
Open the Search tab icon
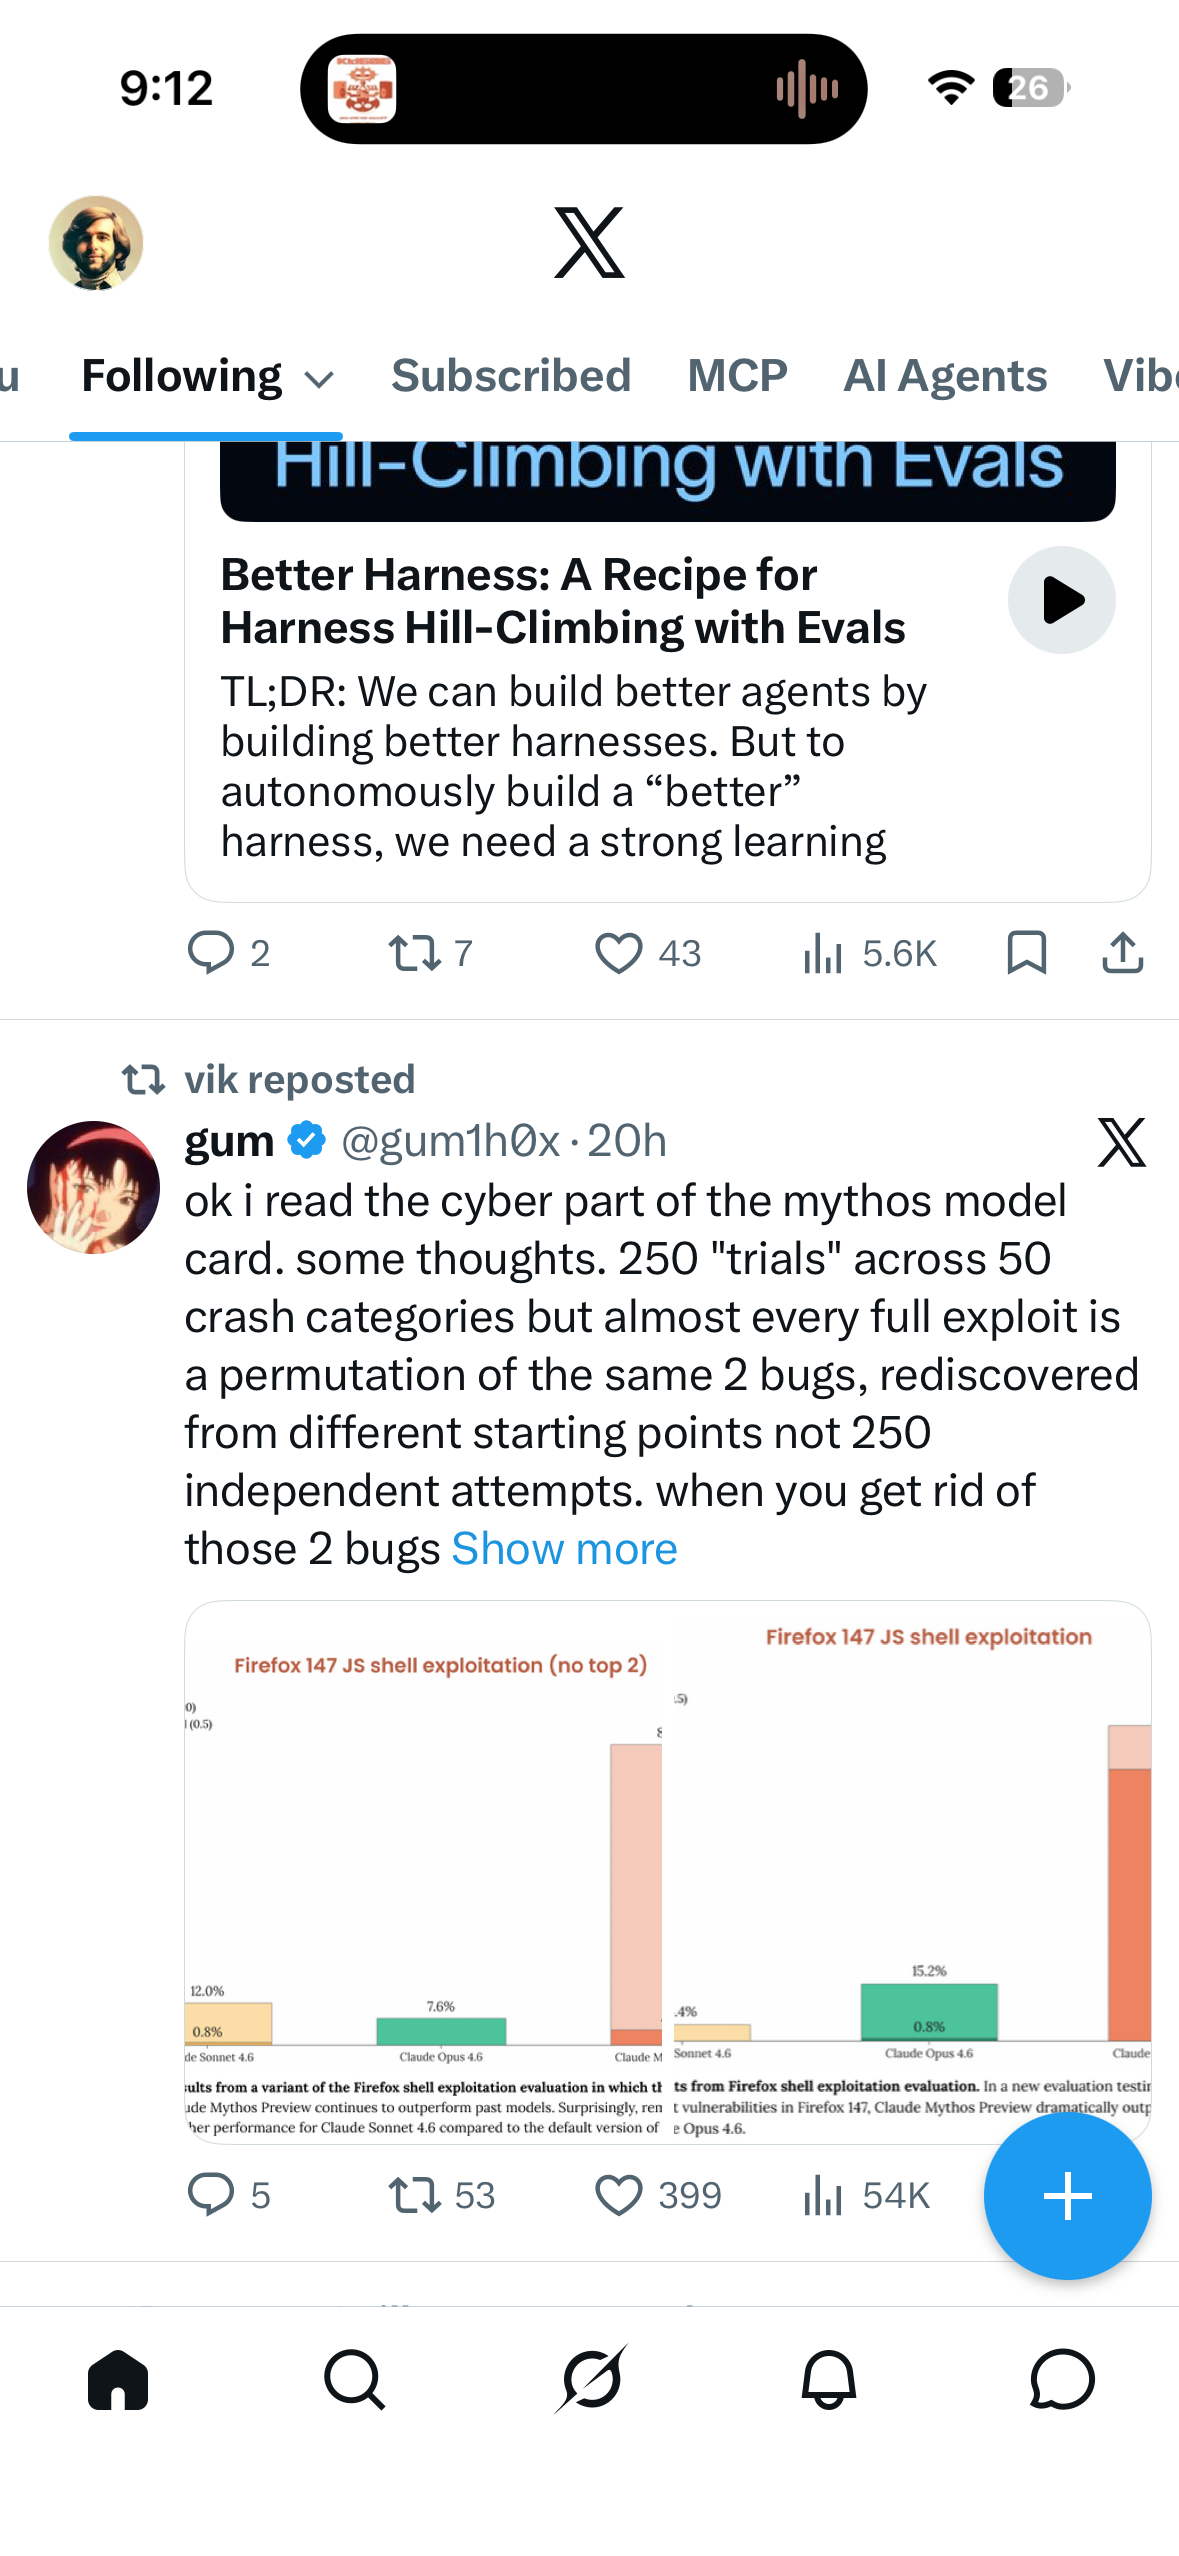[x=354, y=2379]
